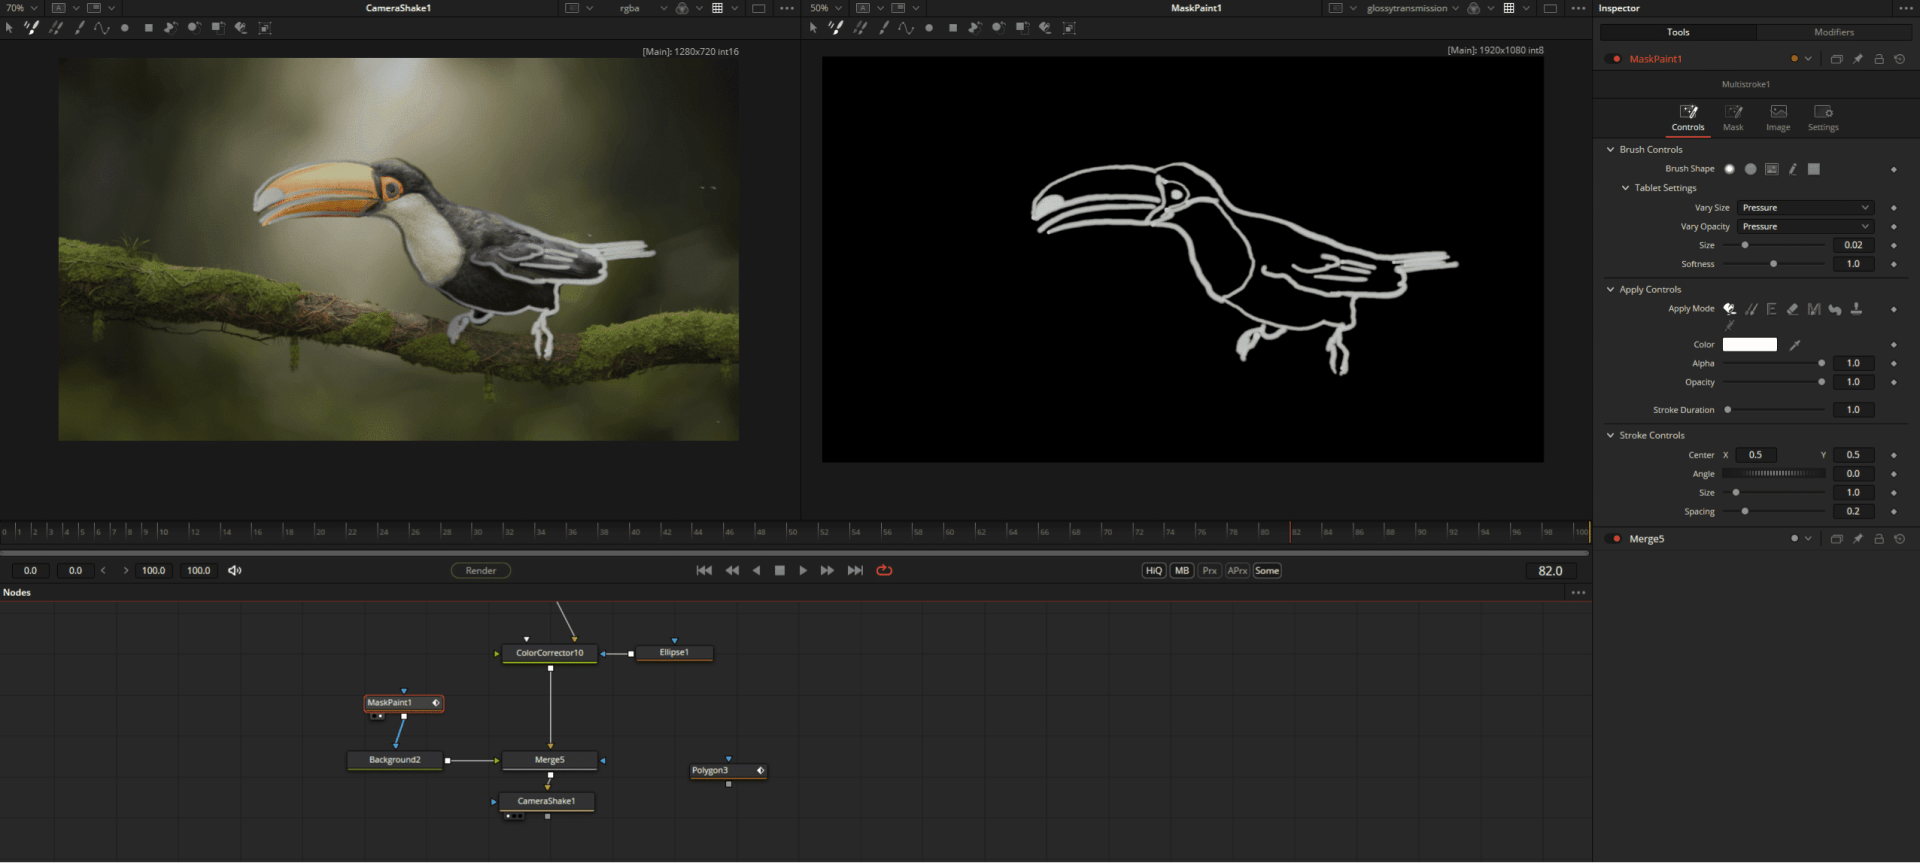Switch Inspector to Modifiers tab
This screenshot has width=1920, height=863.
(x=1834, y=32)
